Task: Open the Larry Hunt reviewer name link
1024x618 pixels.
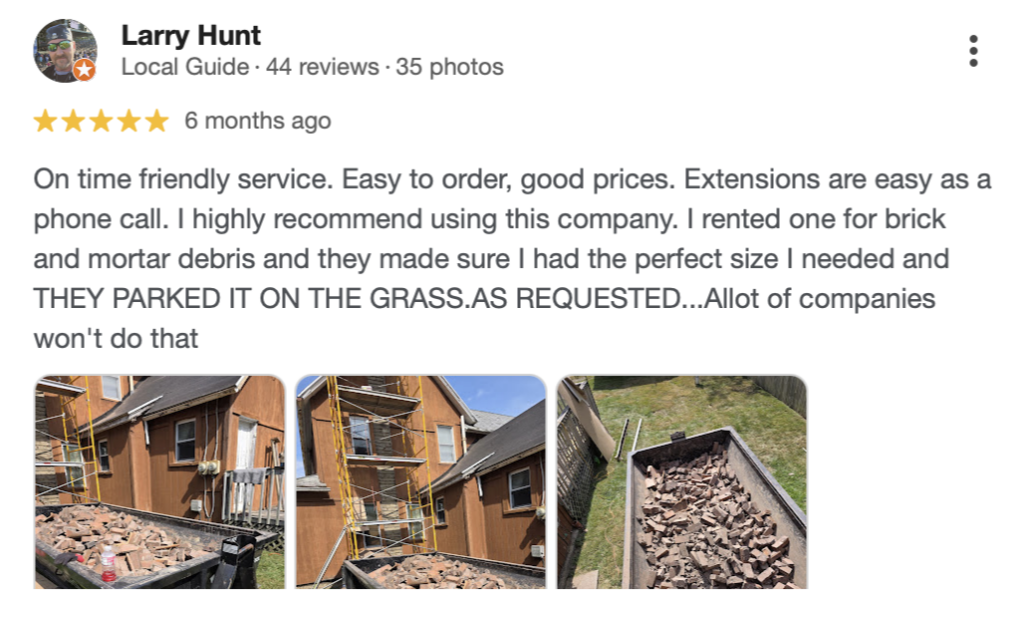Action: pyautogui.click(x=191, y=36)
